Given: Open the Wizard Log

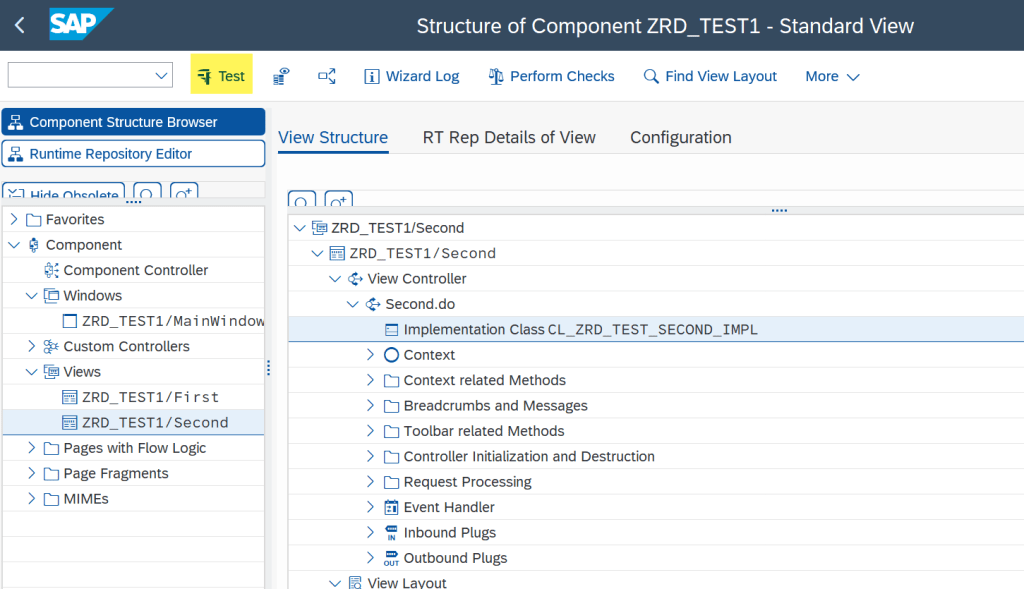Looking at the screenshot, I should 411,76.
